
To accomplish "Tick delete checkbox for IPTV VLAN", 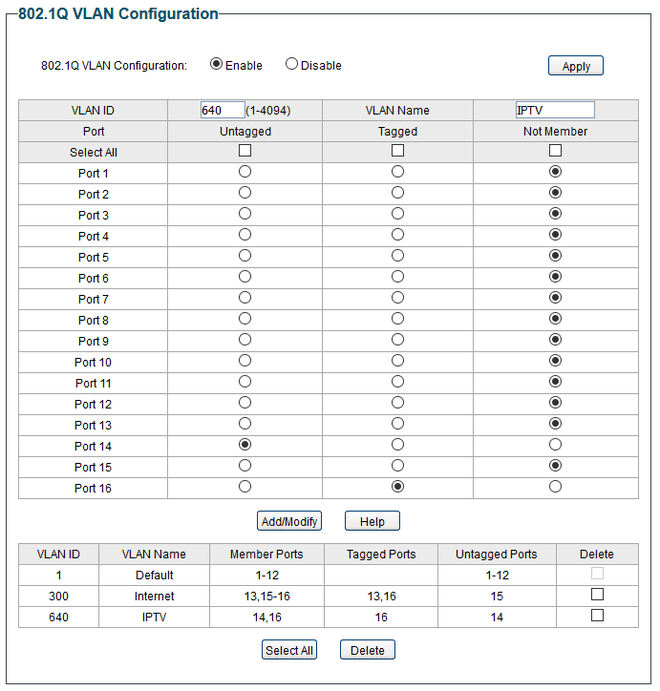I will [x=597, y=616].
